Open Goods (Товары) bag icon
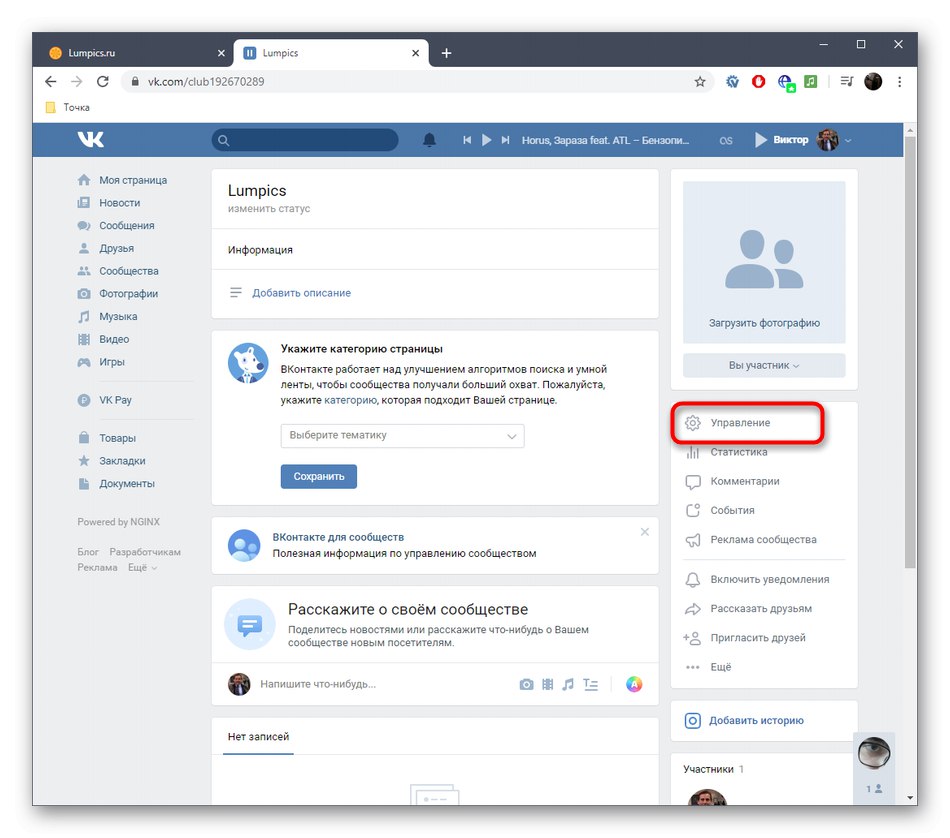The image size is (950, 838). coord(84,437)
